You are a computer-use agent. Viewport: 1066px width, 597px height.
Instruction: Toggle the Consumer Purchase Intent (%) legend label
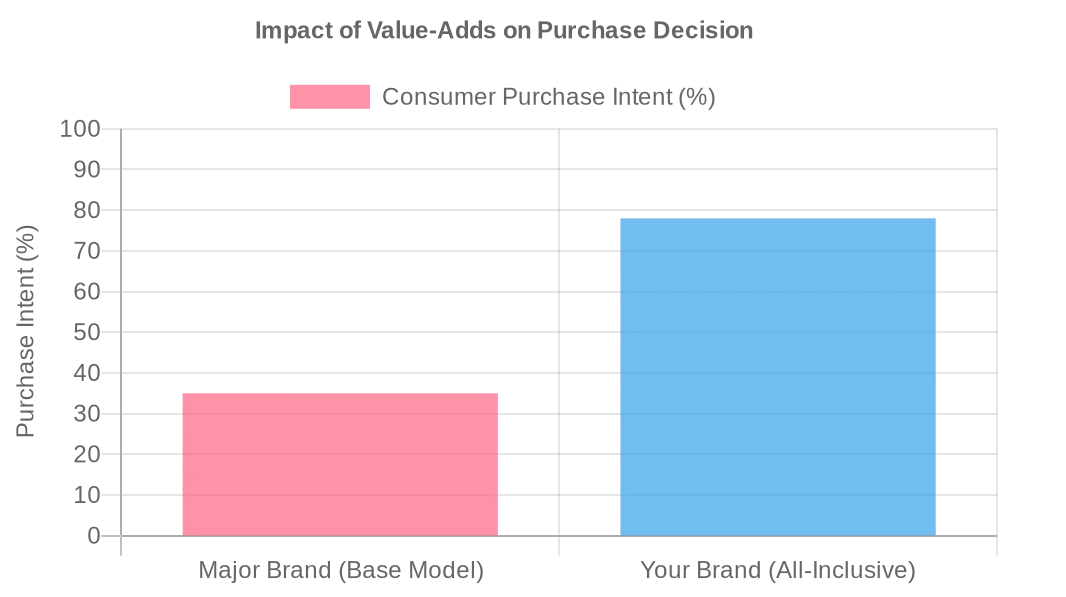pyautogui.click(x=548, y=97)
